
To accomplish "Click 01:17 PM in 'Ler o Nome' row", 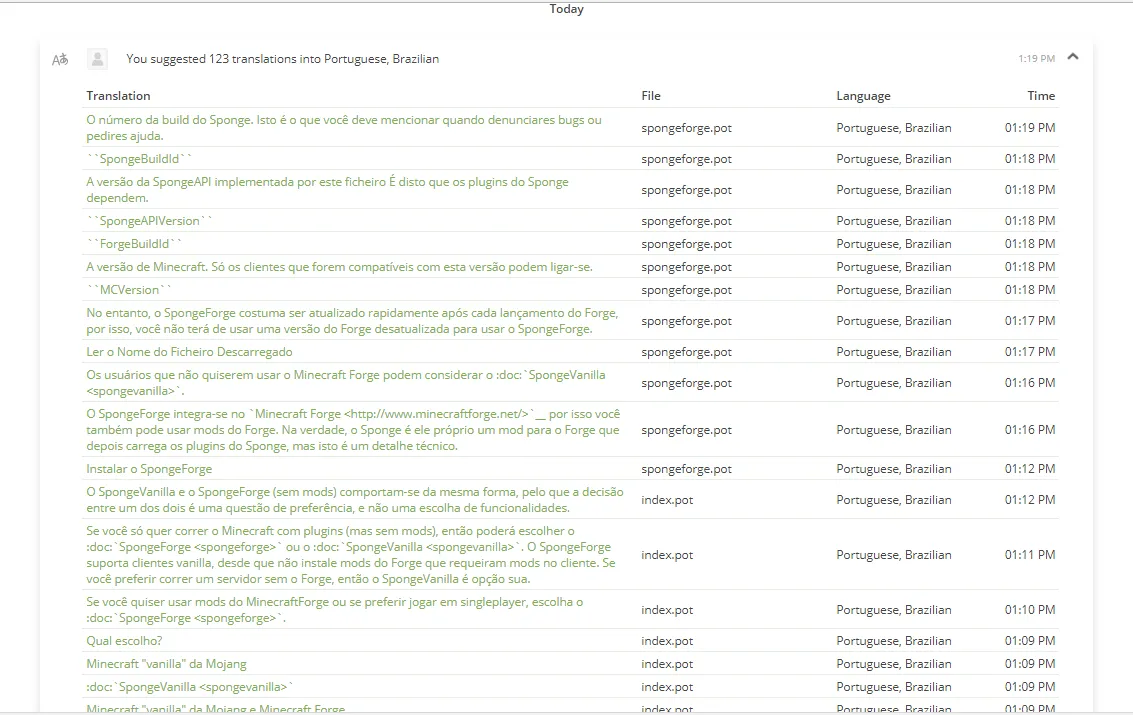I will pos(1030,352).
